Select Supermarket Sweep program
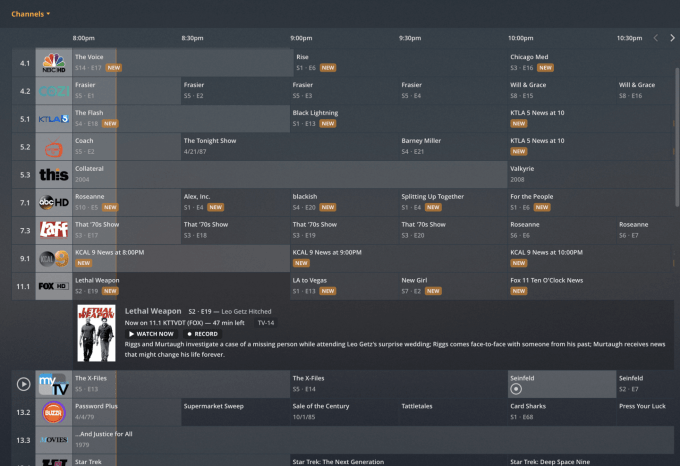 (235, 412)
